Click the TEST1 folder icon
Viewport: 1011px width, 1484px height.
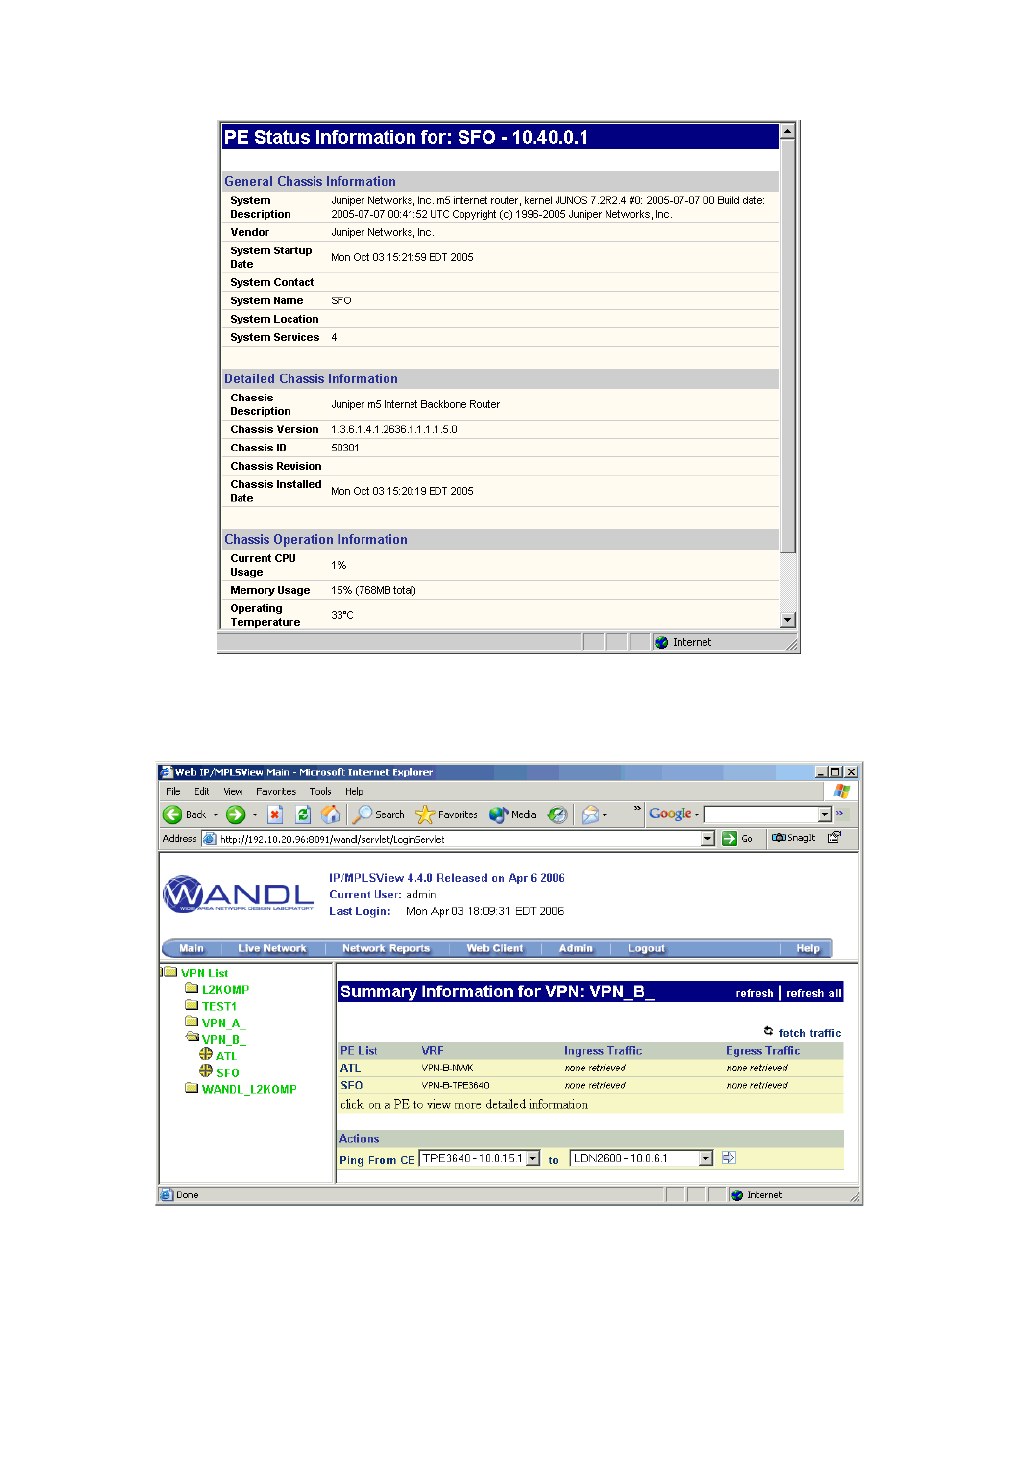coord(192,1005)
